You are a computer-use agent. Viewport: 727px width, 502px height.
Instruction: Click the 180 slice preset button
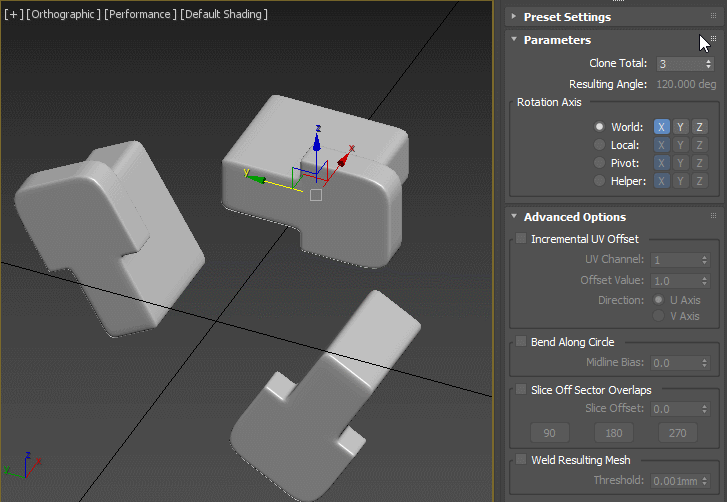click(614, 433)
